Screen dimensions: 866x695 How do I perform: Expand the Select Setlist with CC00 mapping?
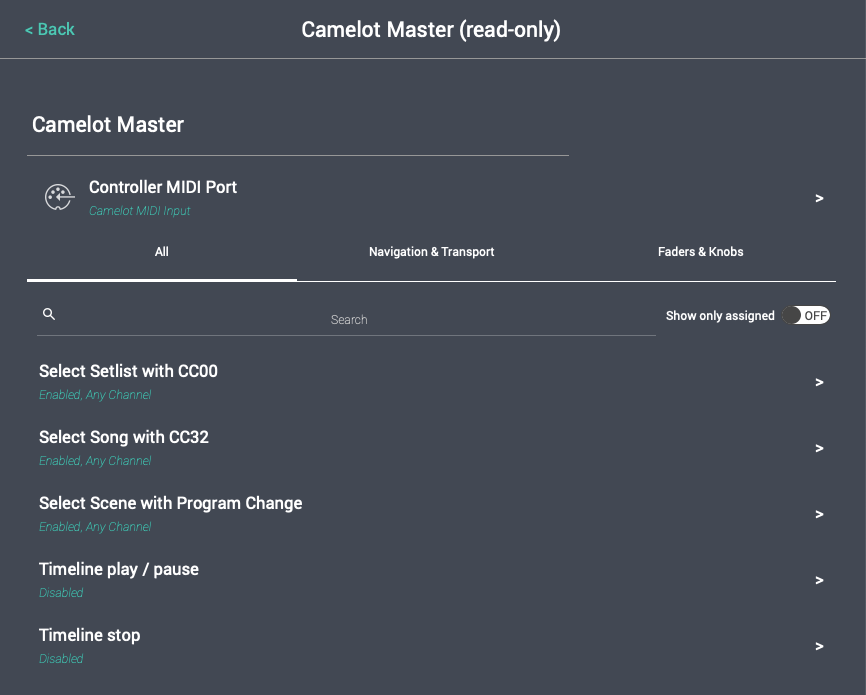[x=819, y=382]
